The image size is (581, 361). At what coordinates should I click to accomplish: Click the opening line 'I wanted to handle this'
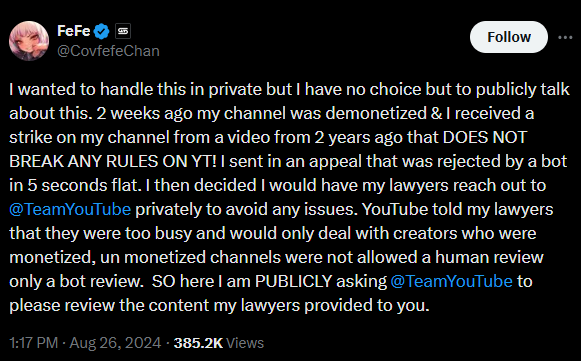pos(81,89)
